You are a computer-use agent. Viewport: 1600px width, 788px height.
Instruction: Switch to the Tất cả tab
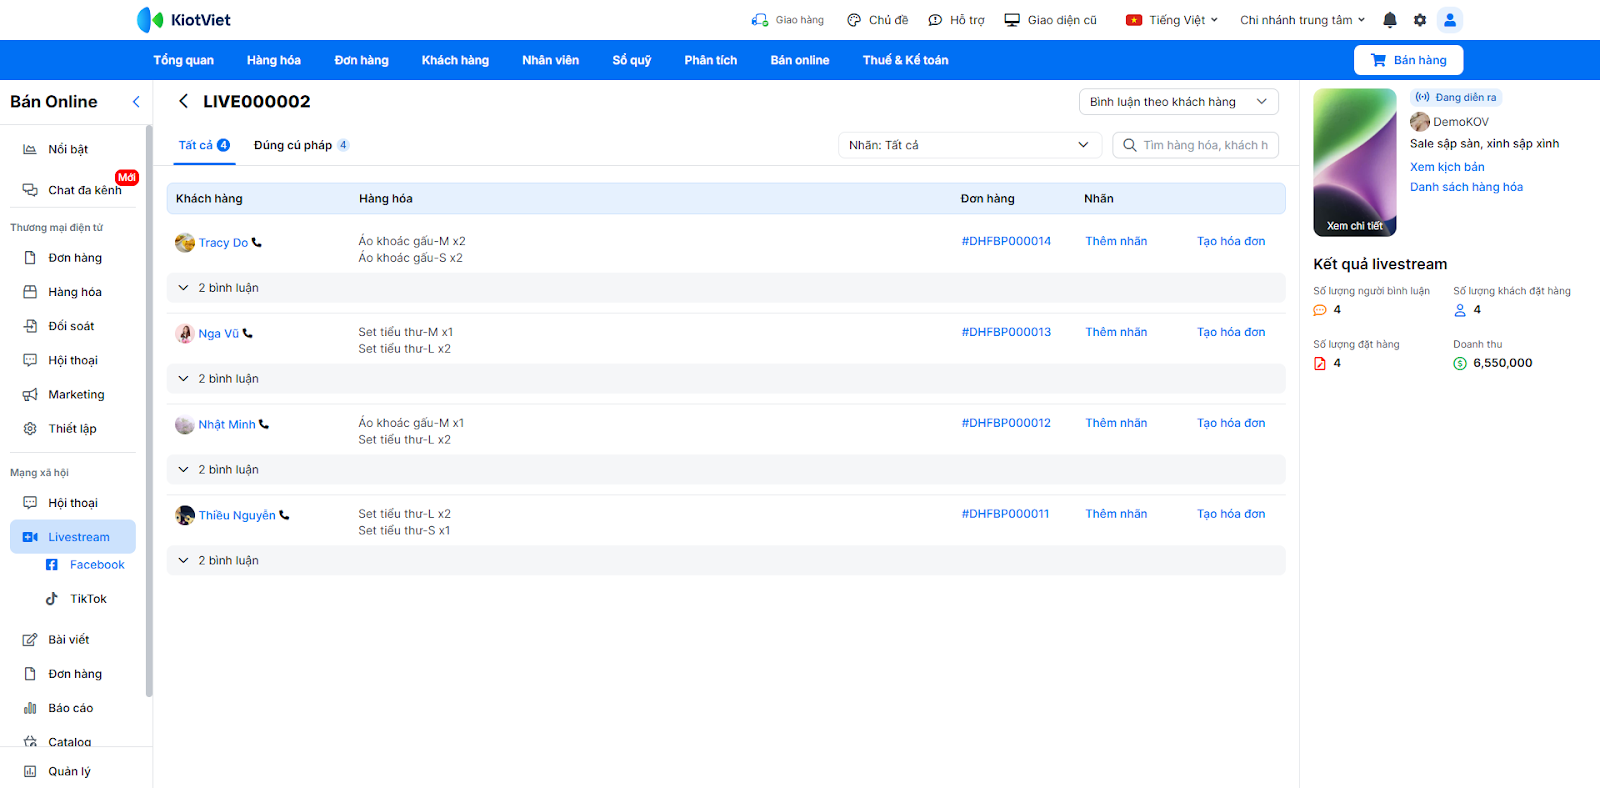pos(204,145)
